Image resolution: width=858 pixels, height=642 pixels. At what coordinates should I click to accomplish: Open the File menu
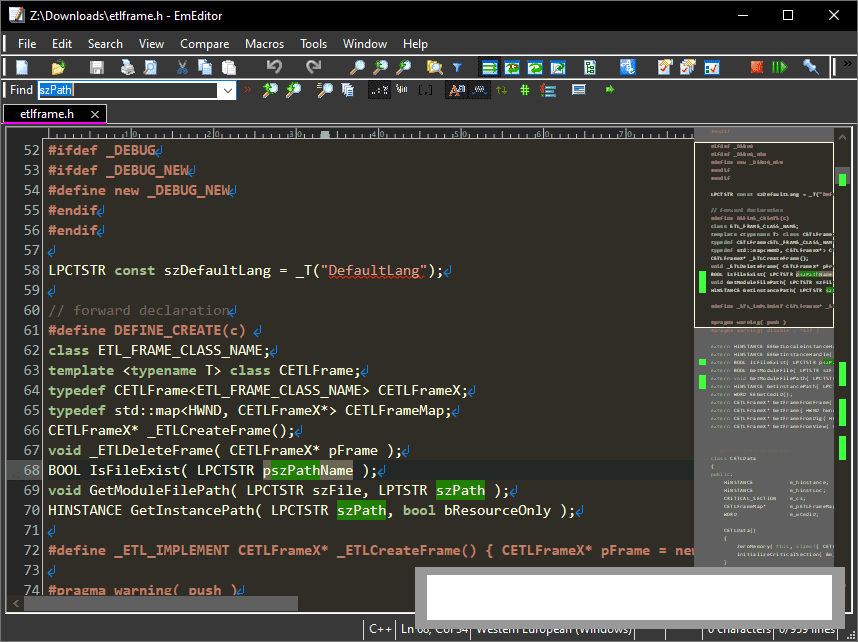[27, 44]
